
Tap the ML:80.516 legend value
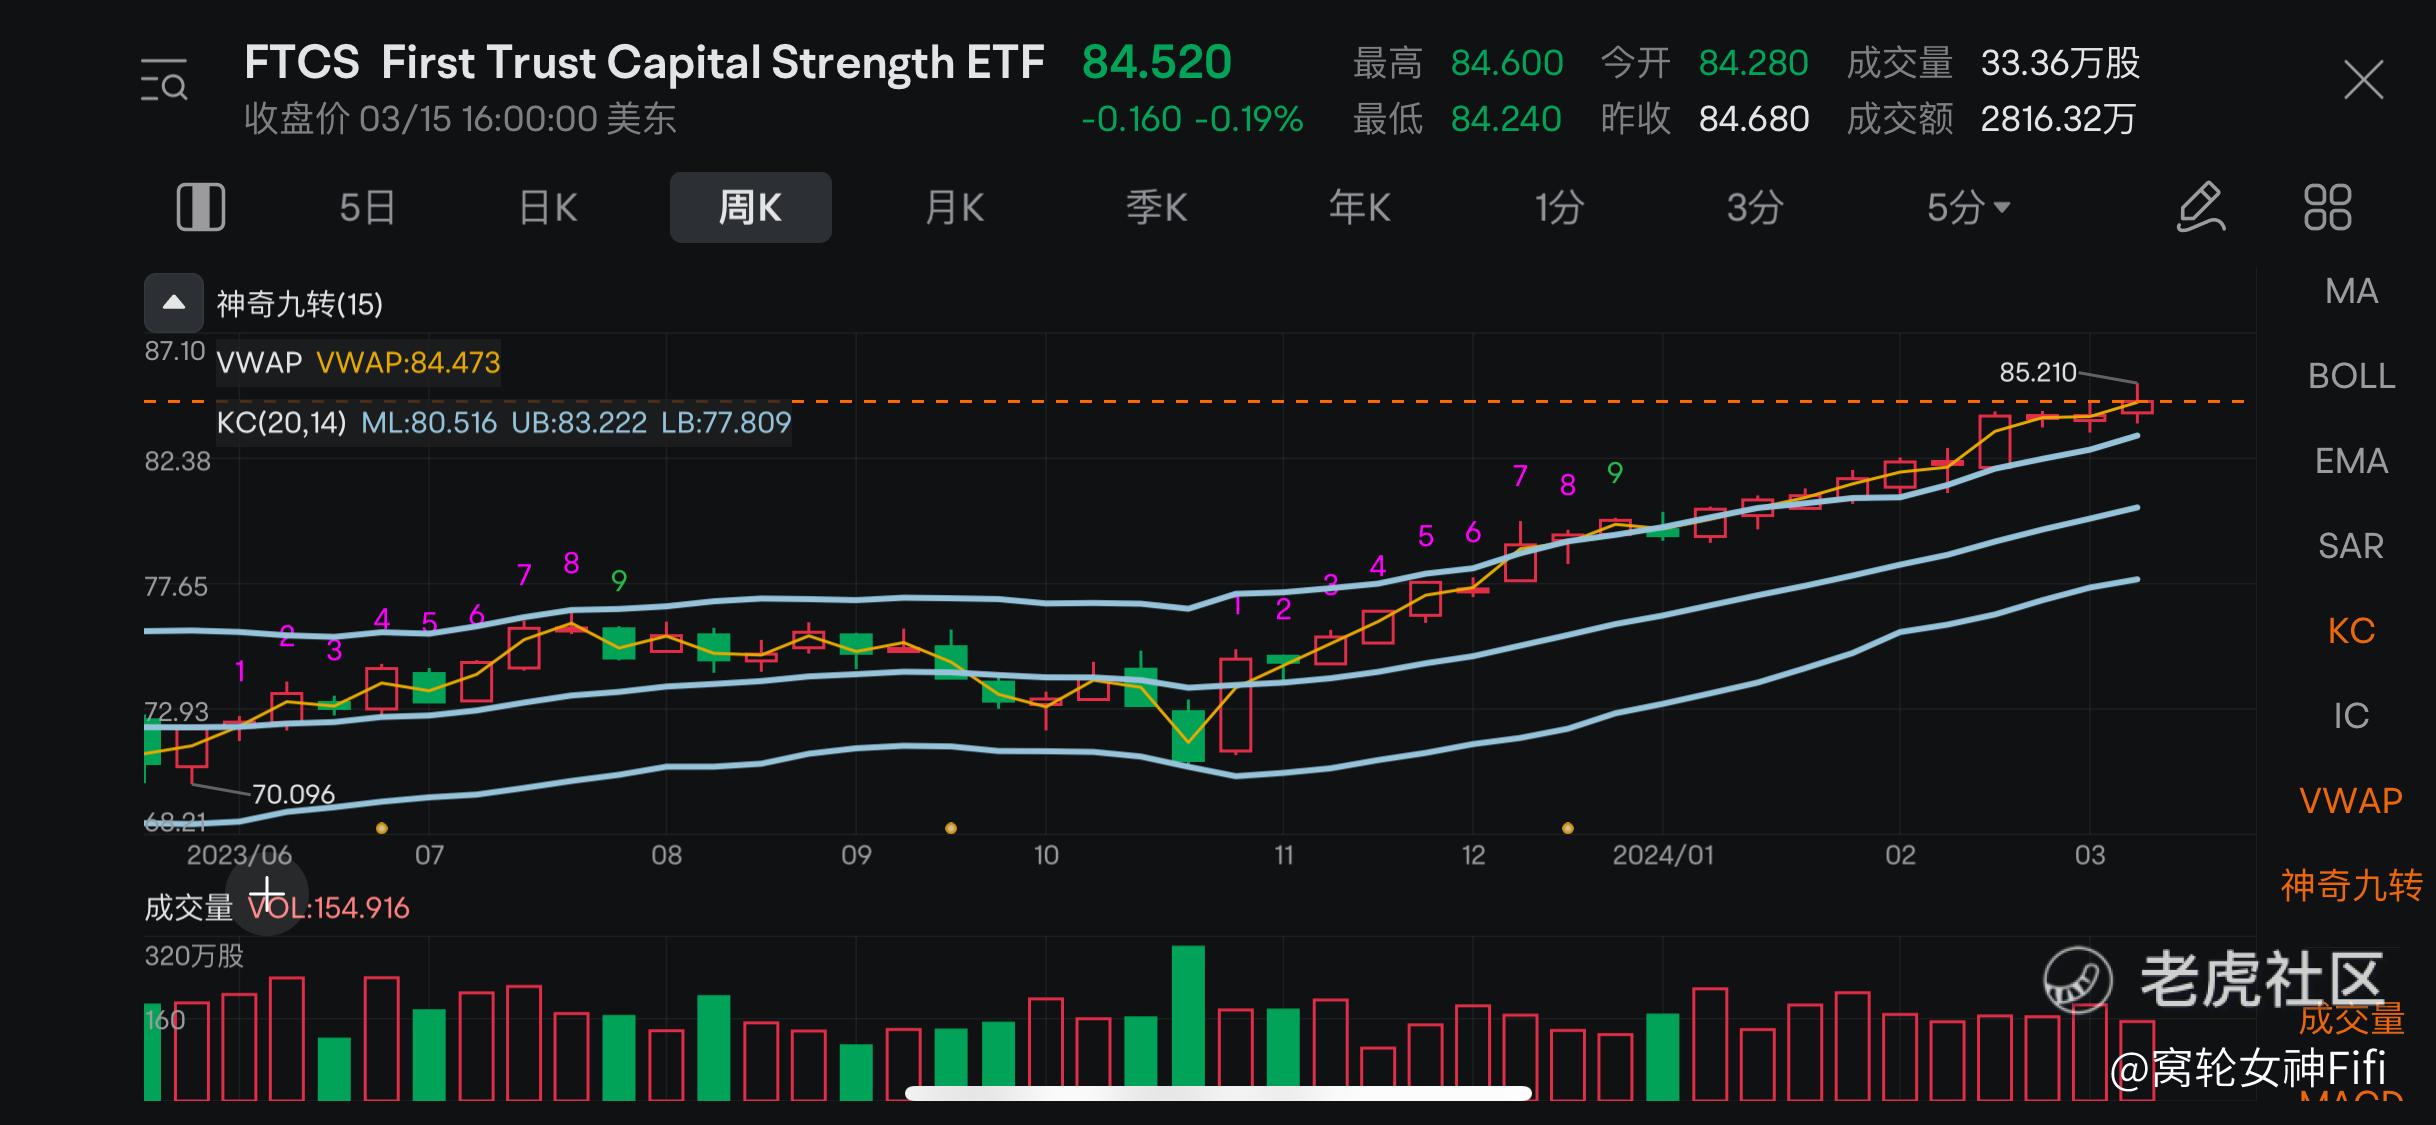(428, 422)
